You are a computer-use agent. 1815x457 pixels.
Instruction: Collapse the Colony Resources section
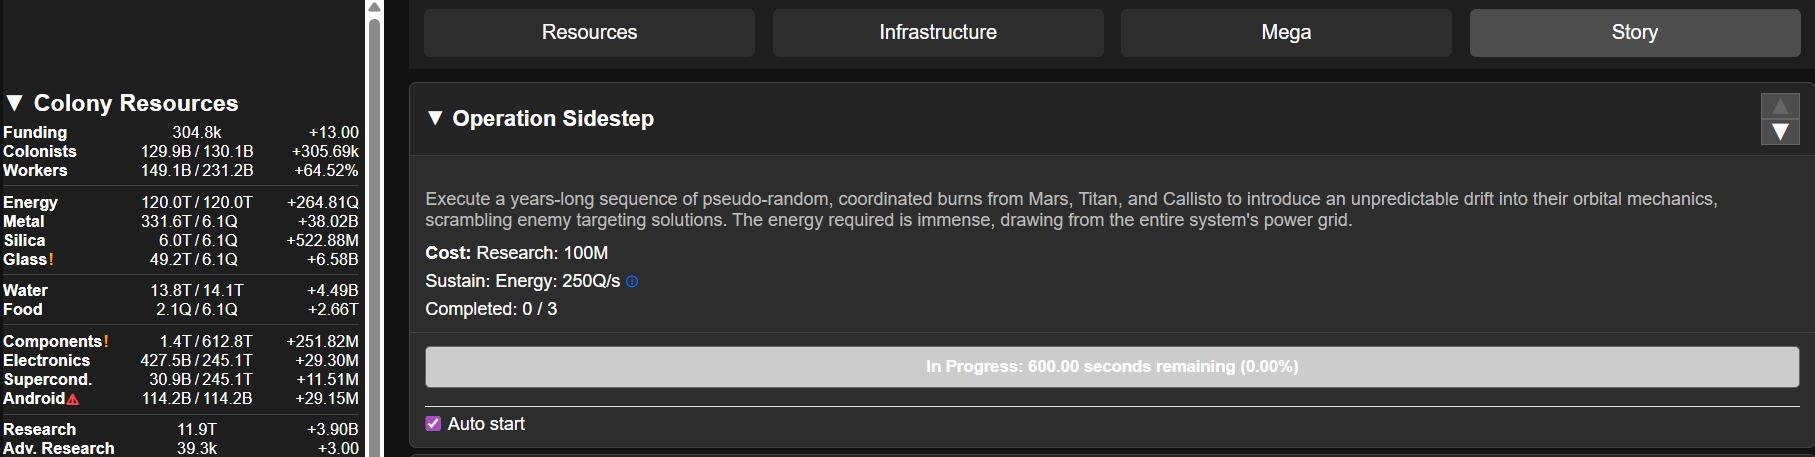[x=14, y=103]
